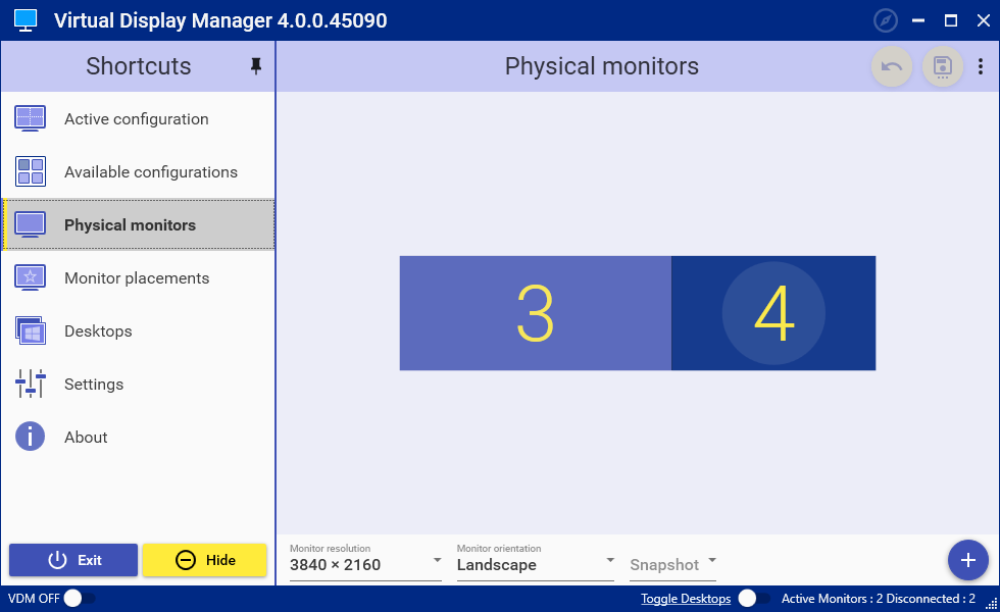
Task: Close the Virtual Display Manager window
Action: [x=983, y=20]
